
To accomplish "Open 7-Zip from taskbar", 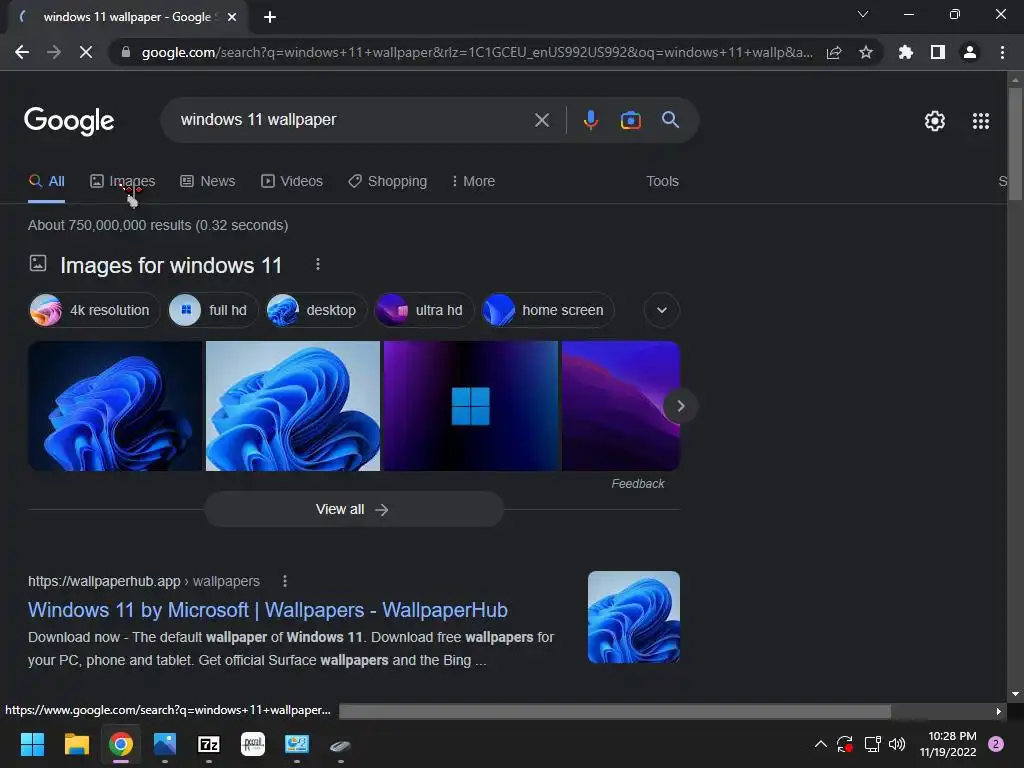I will [209, 744].
